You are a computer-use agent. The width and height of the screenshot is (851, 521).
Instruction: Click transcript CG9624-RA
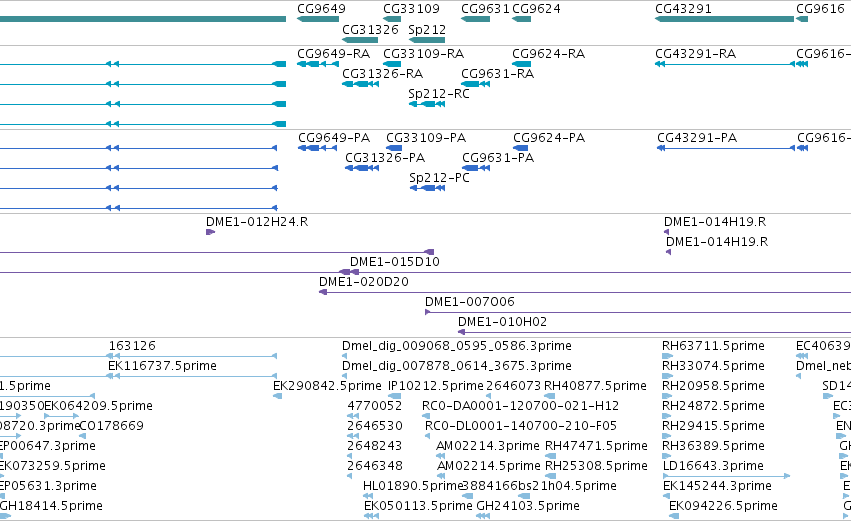[548, 54]
